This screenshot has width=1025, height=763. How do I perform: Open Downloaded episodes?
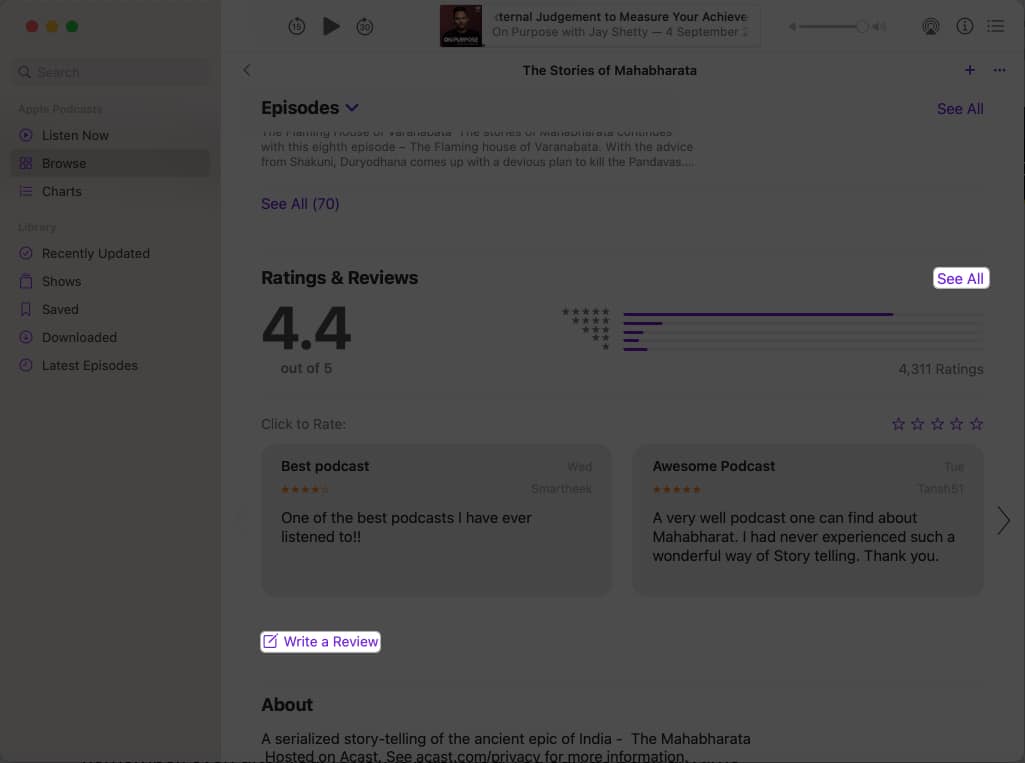point(110,338)
